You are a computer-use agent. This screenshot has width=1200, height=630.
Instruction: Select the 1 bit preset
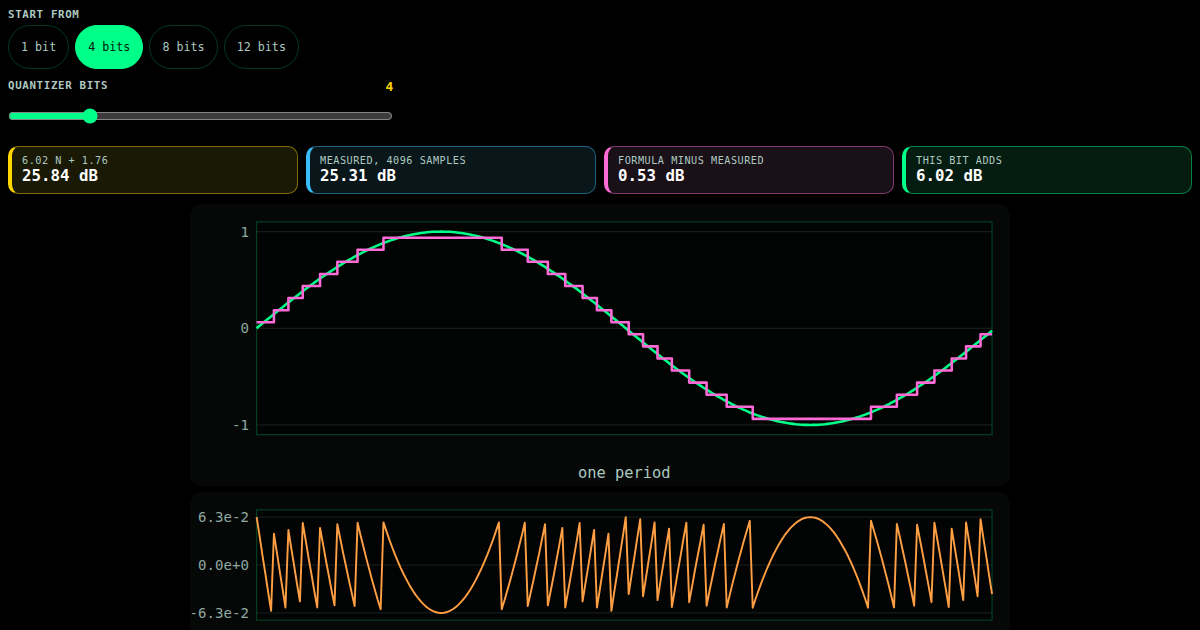(39, 47)
